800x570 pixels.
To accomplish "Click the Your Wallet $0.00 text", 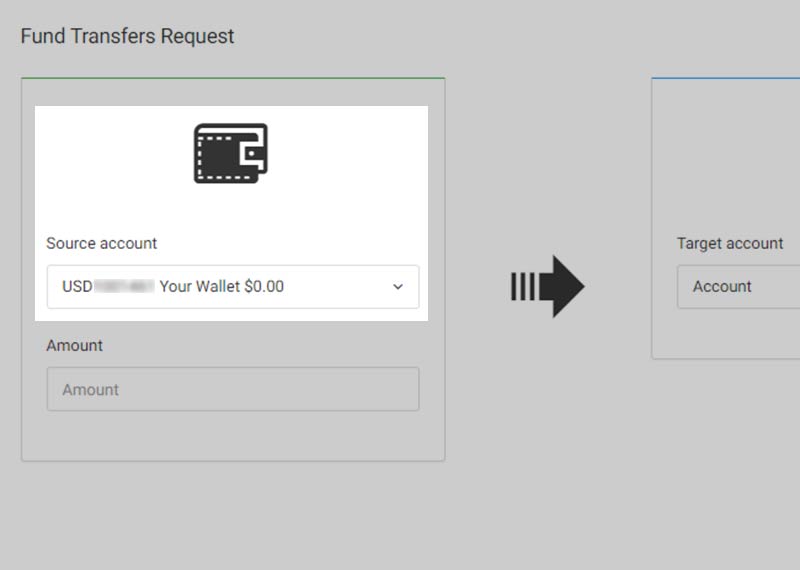I will (221, 287).
